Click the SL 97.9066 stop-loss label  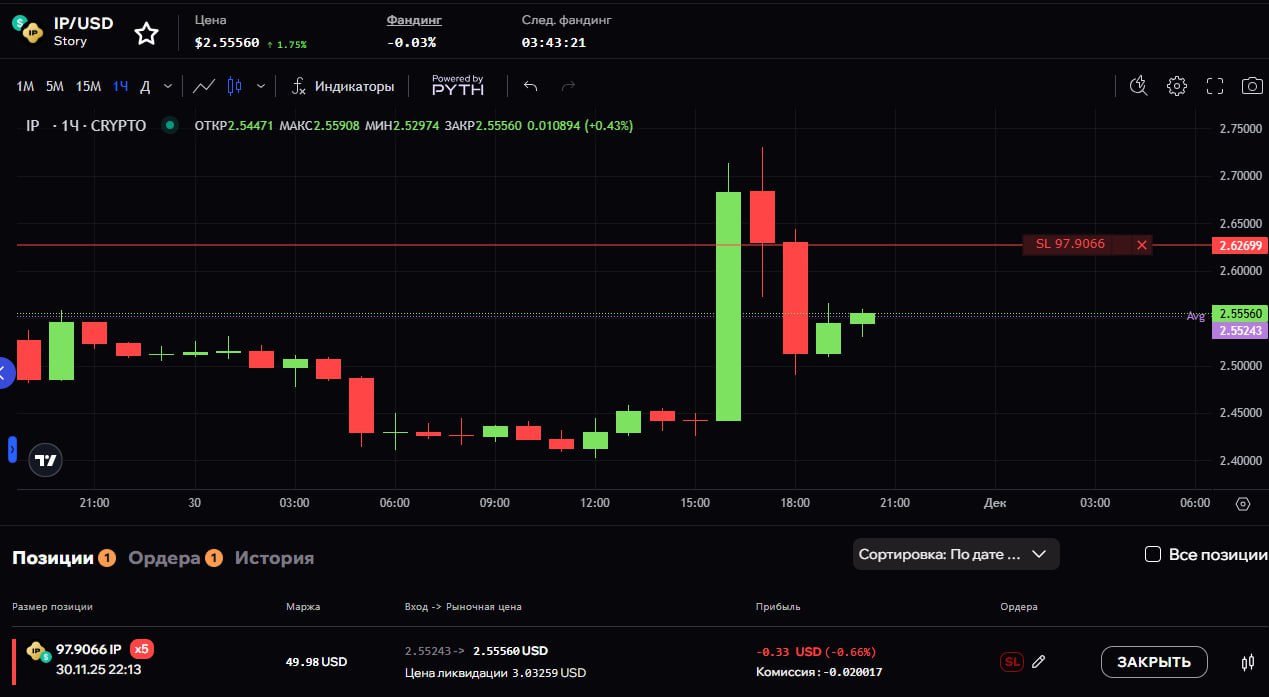coord(1070,244)
